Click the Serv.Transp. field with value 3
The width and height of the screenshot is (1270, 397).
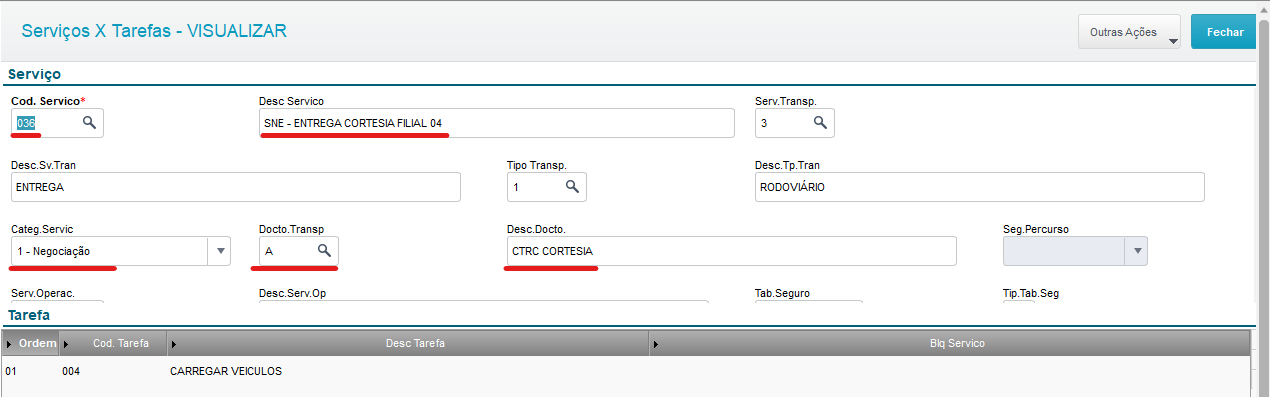click(794, 123)
